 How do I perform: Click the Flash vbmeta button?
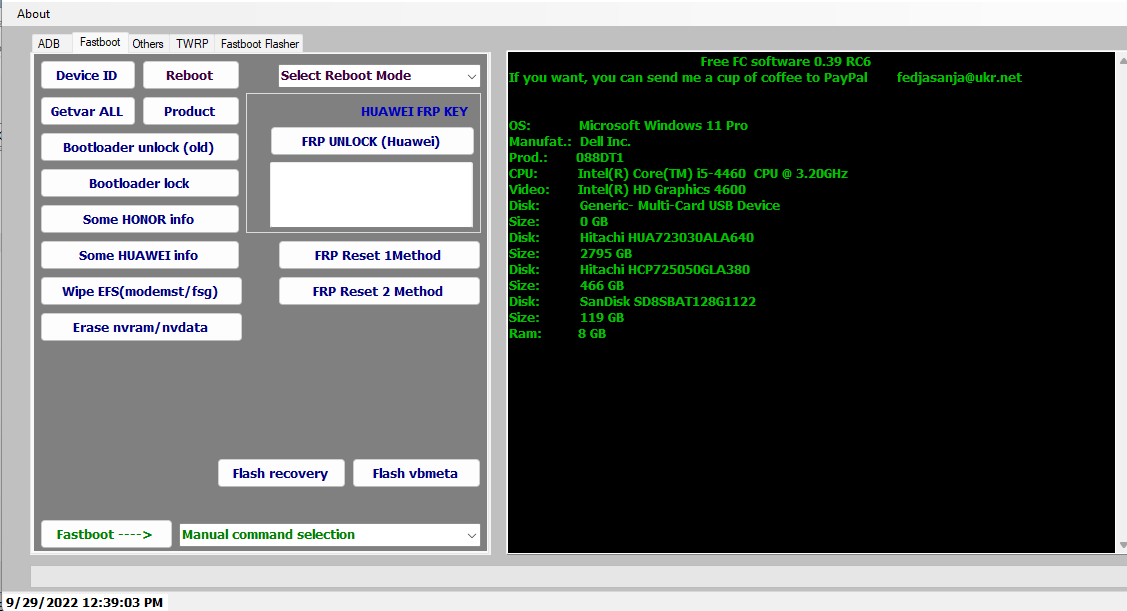416,473
